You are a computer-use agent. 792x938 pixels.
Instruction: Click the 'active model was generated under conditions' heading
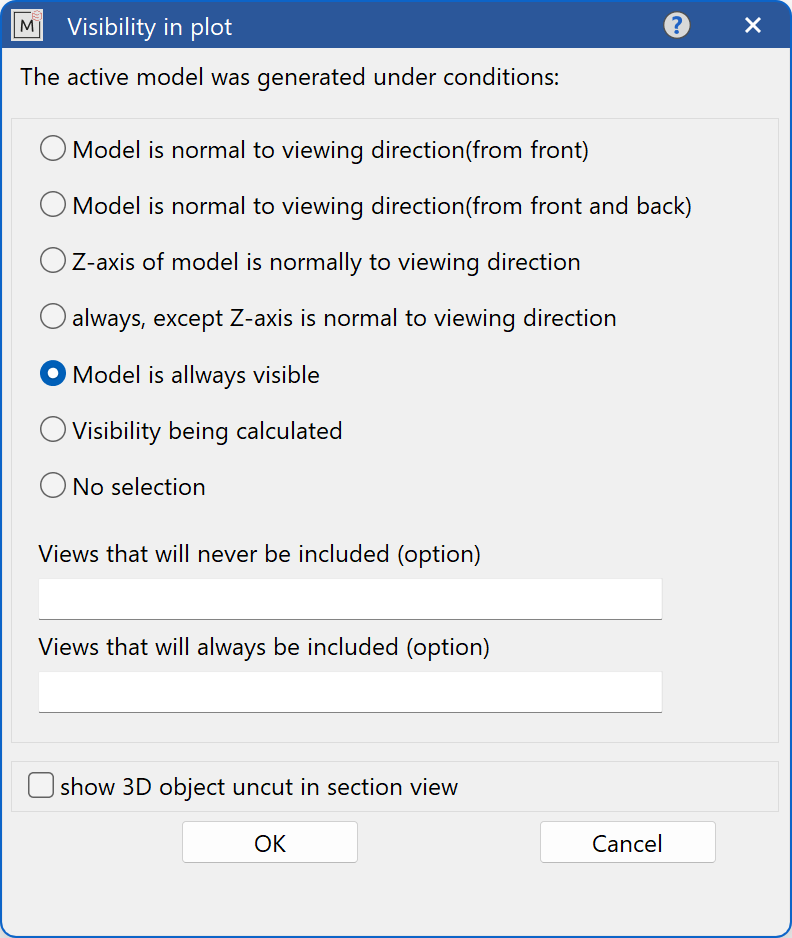[290, 77]
